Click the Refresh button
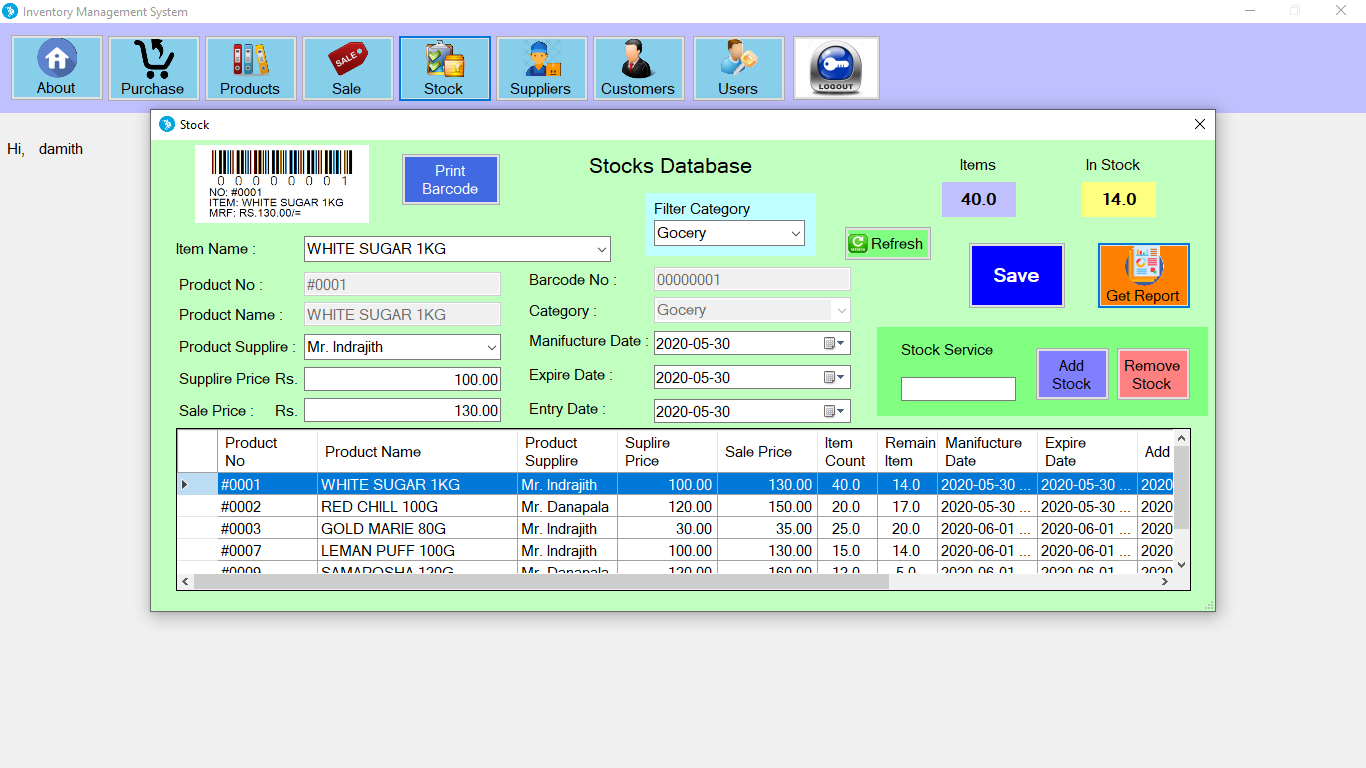This screenshot has height=768, width=1366. [x=886, y=243]
